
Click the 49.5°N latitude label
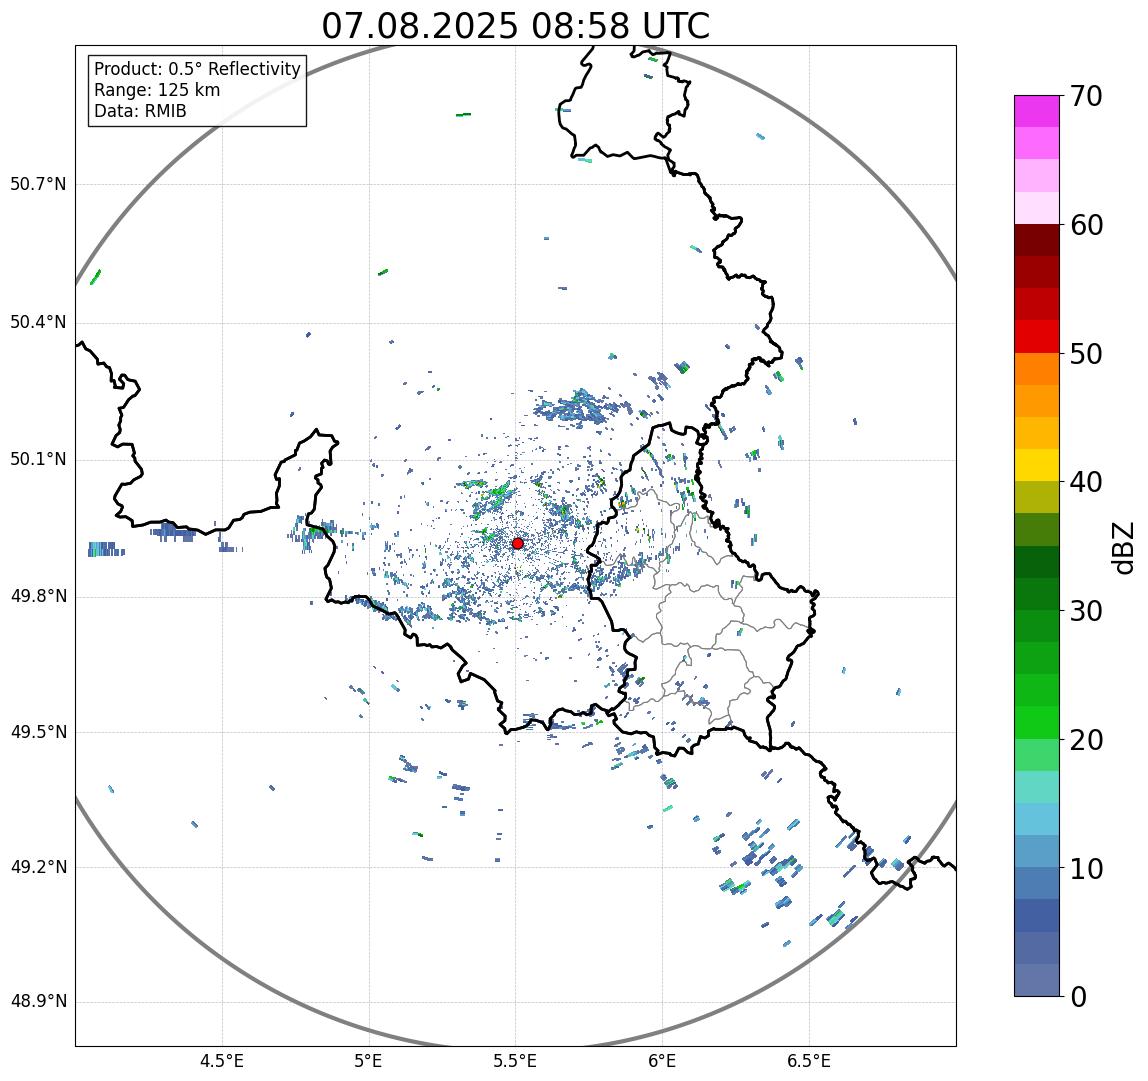pos(38,732)
